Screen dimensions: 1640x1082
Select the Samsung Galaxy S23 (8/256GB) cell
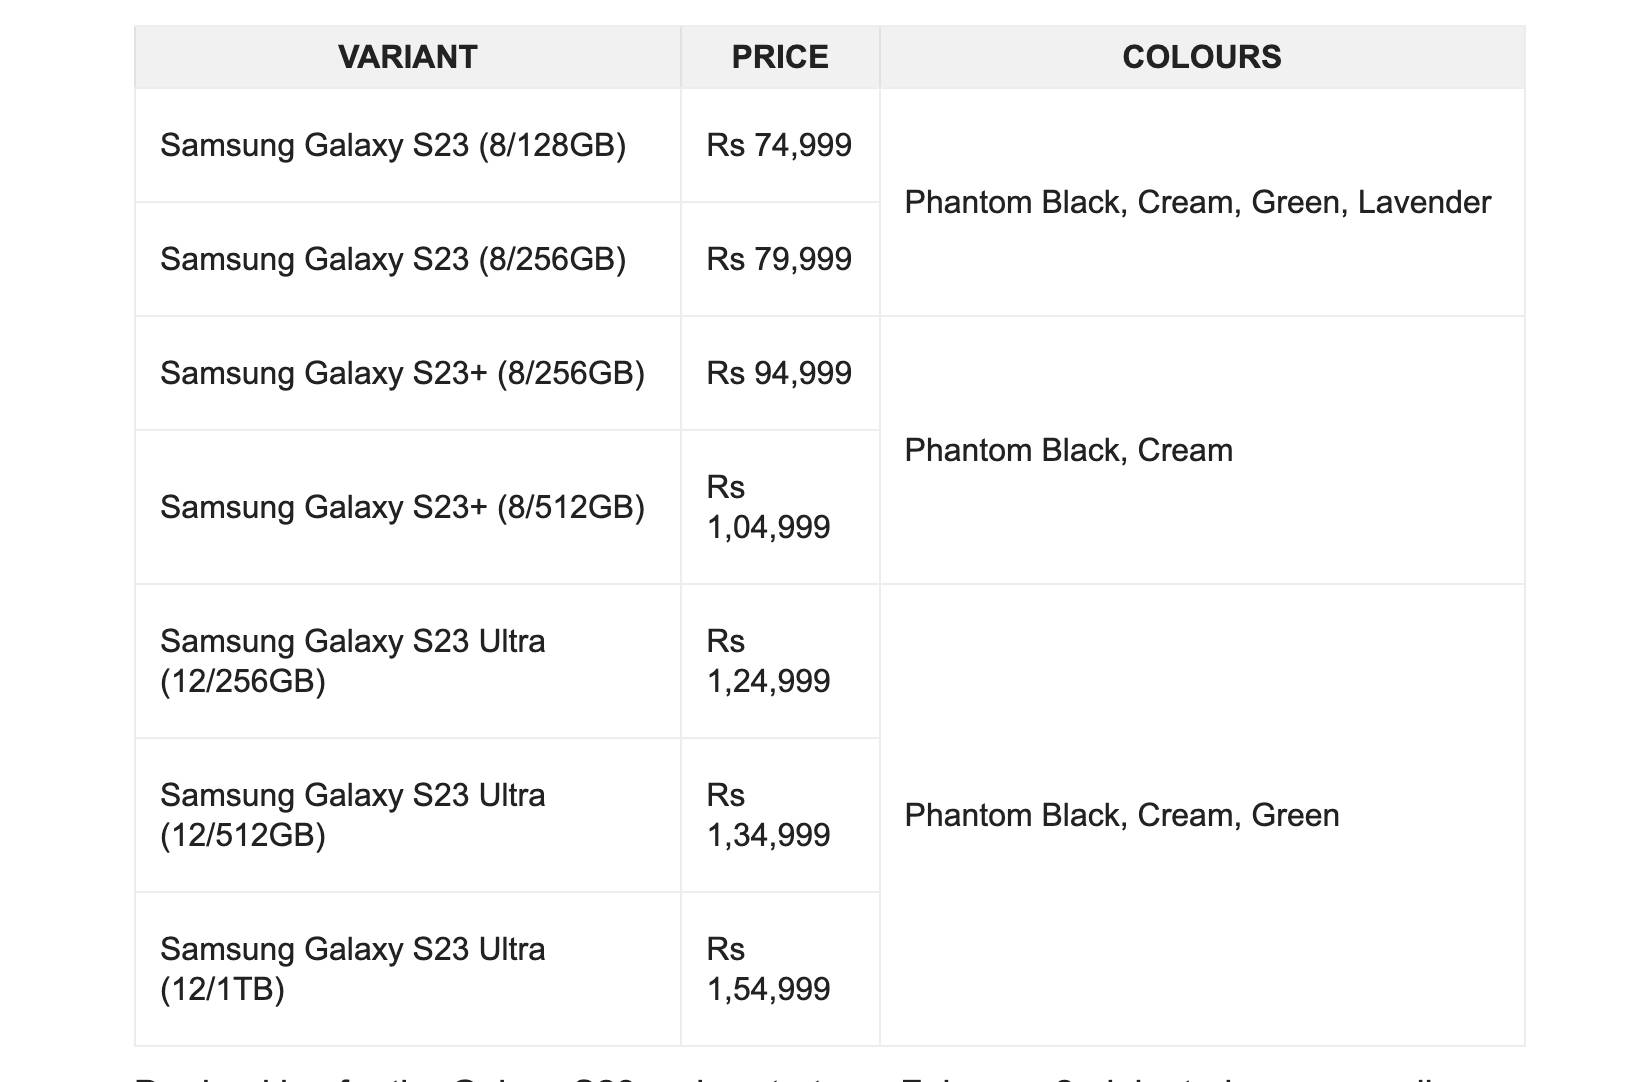(x=393, y=259)
